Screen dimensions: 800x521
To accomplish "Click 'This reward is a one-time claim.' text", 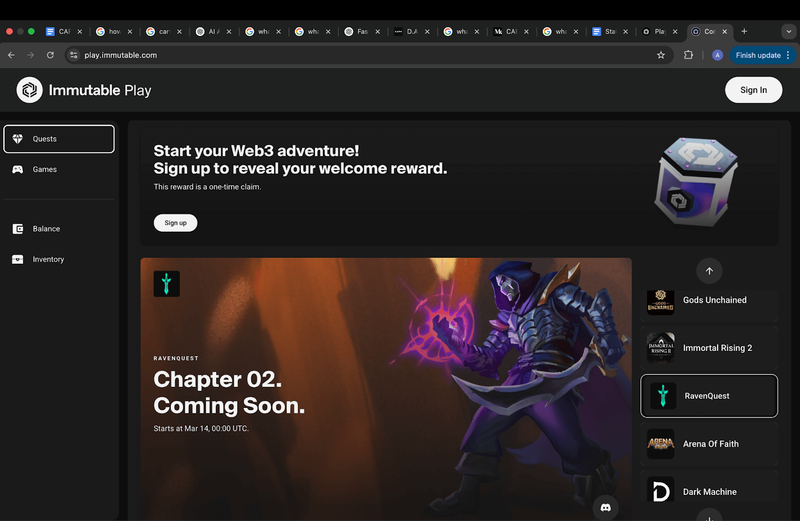I will (x=207, y=187).
